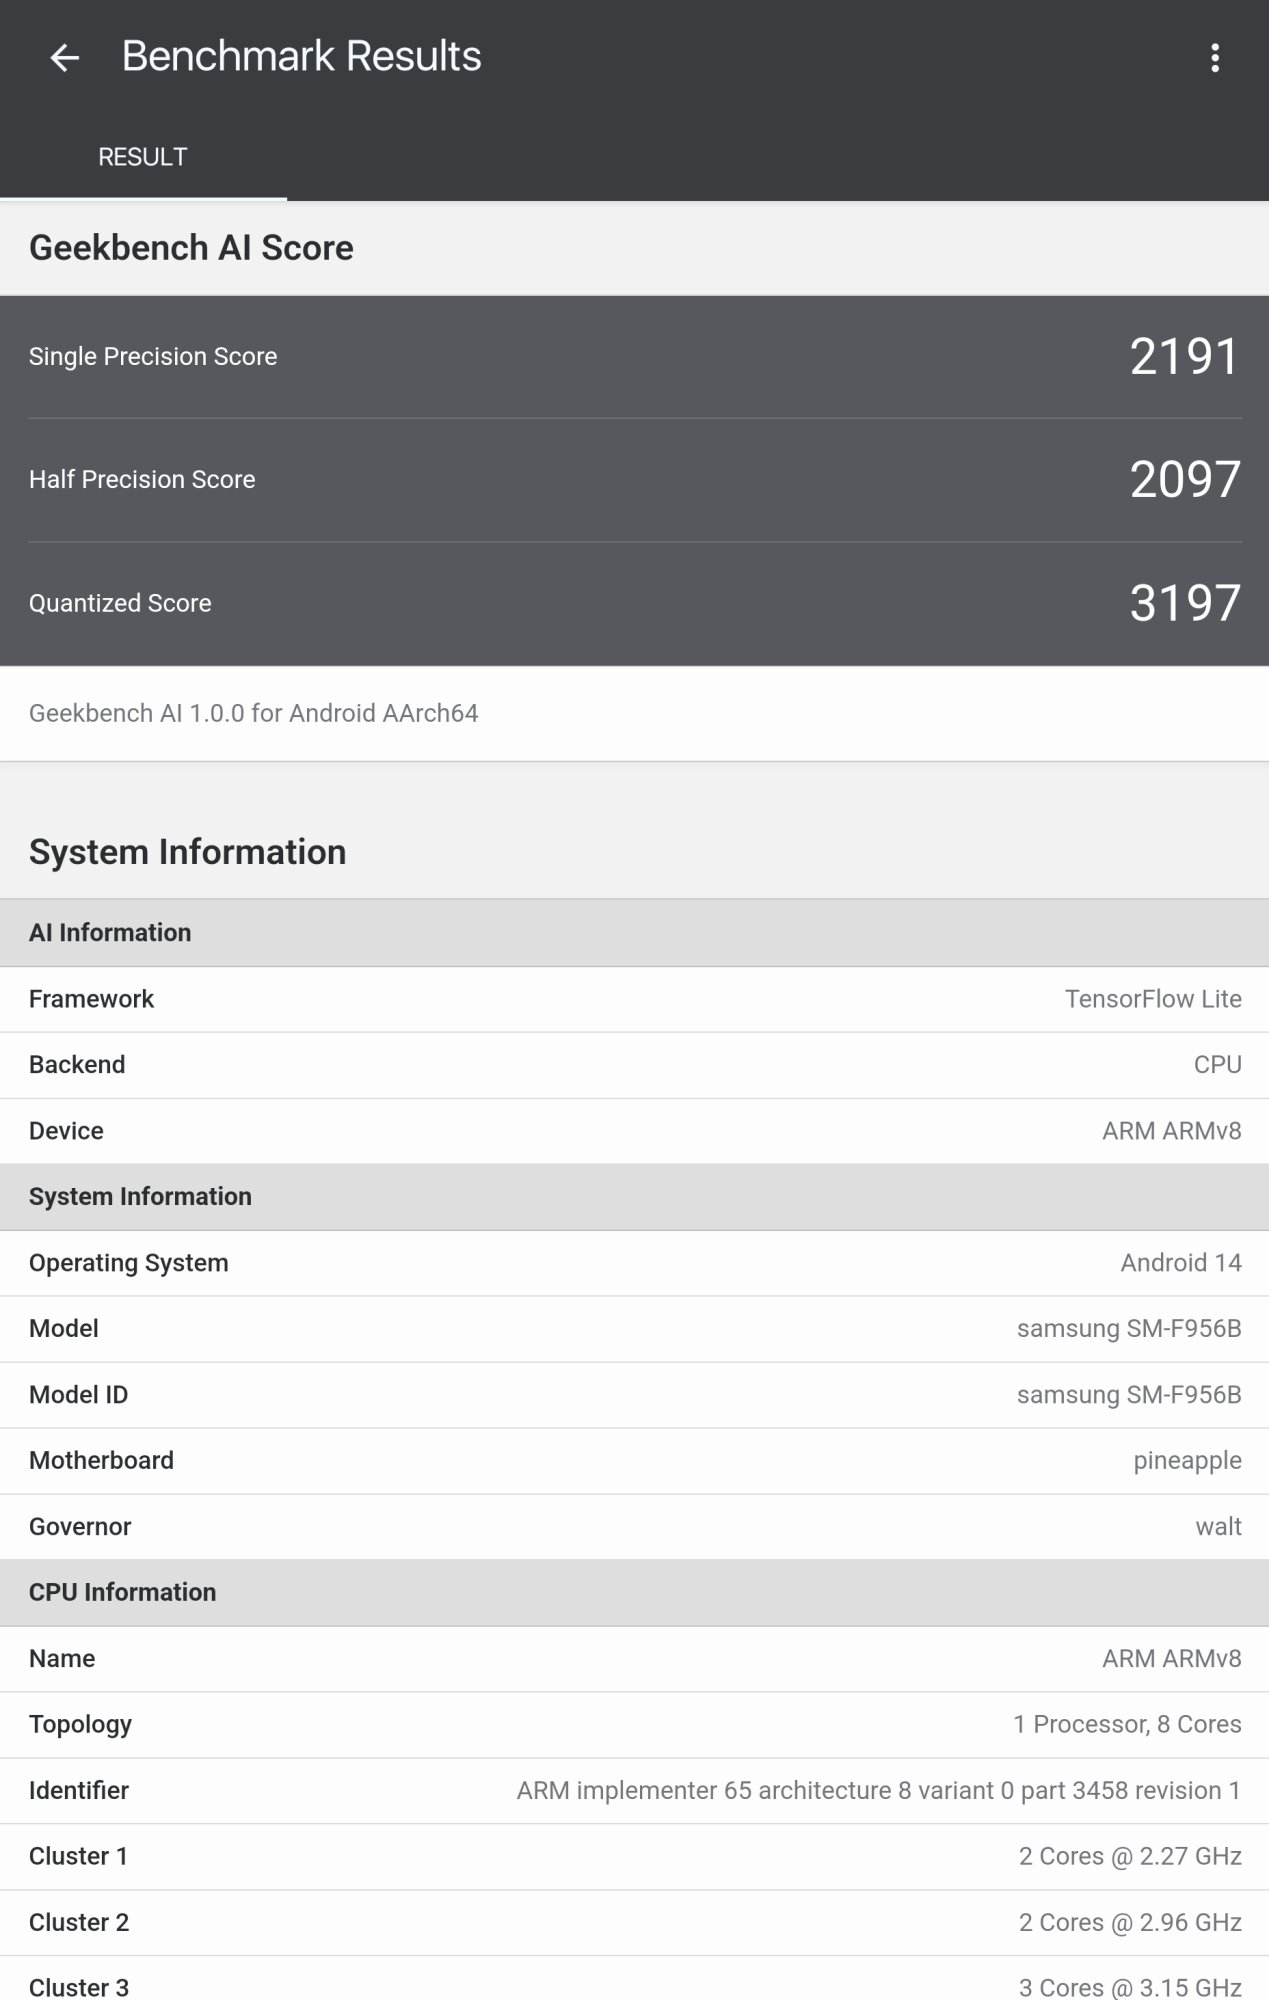Tap ARM ARMv8 value in Name row
The height and width of the screenshot is (2000, 1269).
pyautogui.click(x=1172, y=1659)
